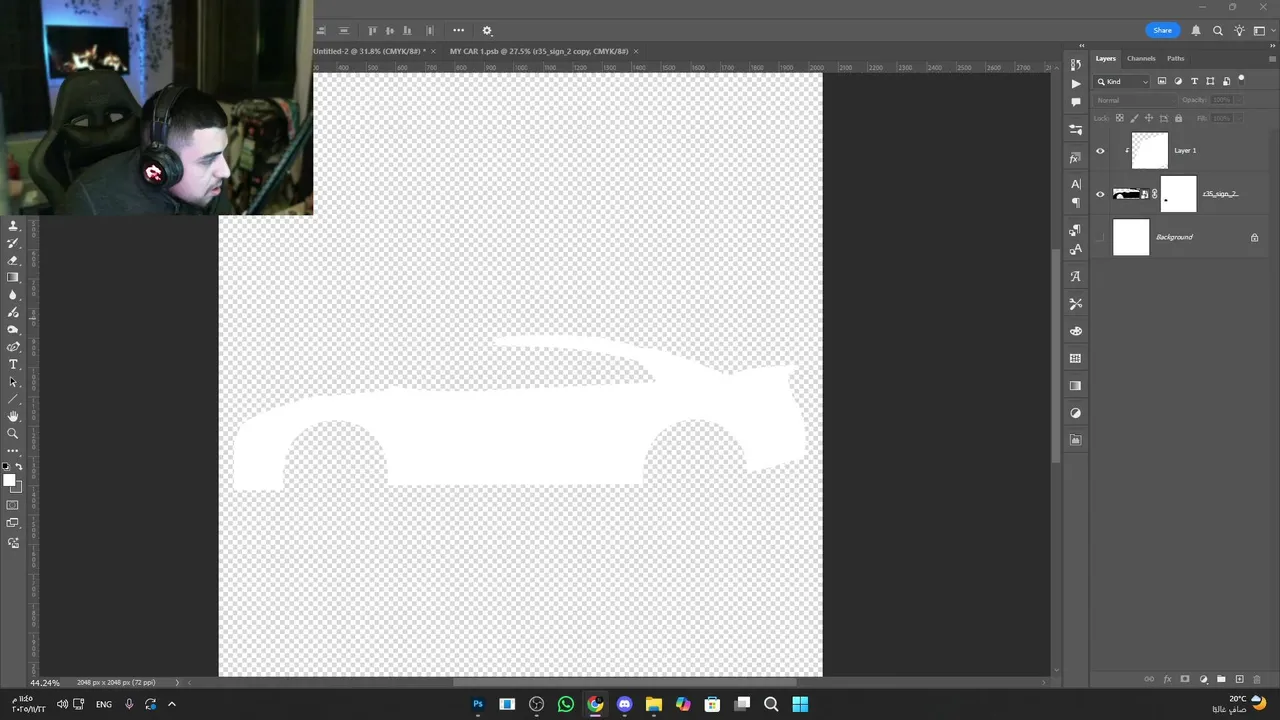The width and height of the screenshot is (1280, 720).
Task: Select the Type tool
Action: pyautogui.click(x=13, y=364)
